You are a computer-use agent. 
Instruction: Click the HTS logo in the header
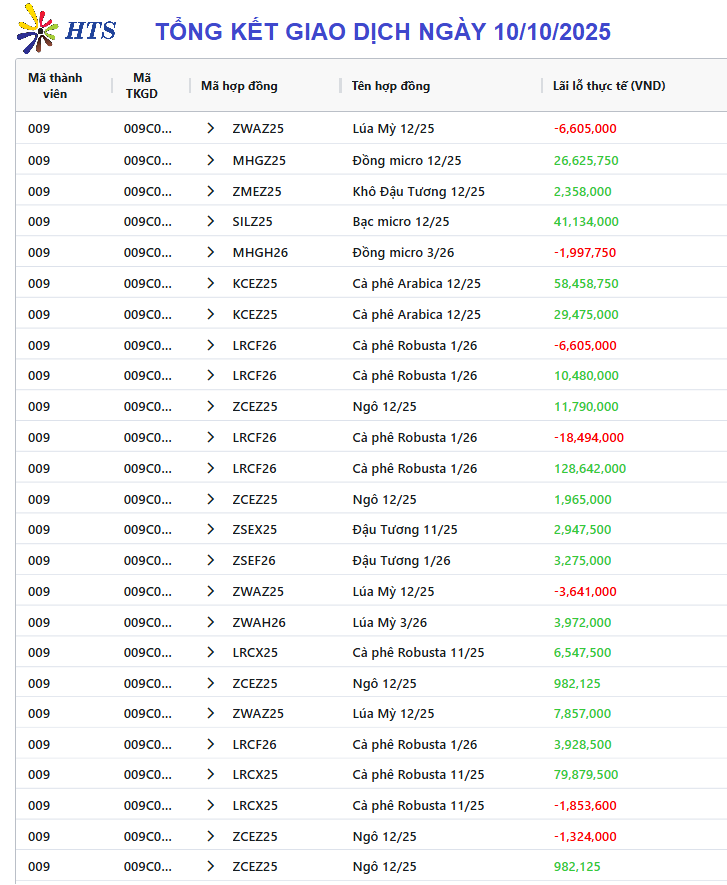(66, 30)
